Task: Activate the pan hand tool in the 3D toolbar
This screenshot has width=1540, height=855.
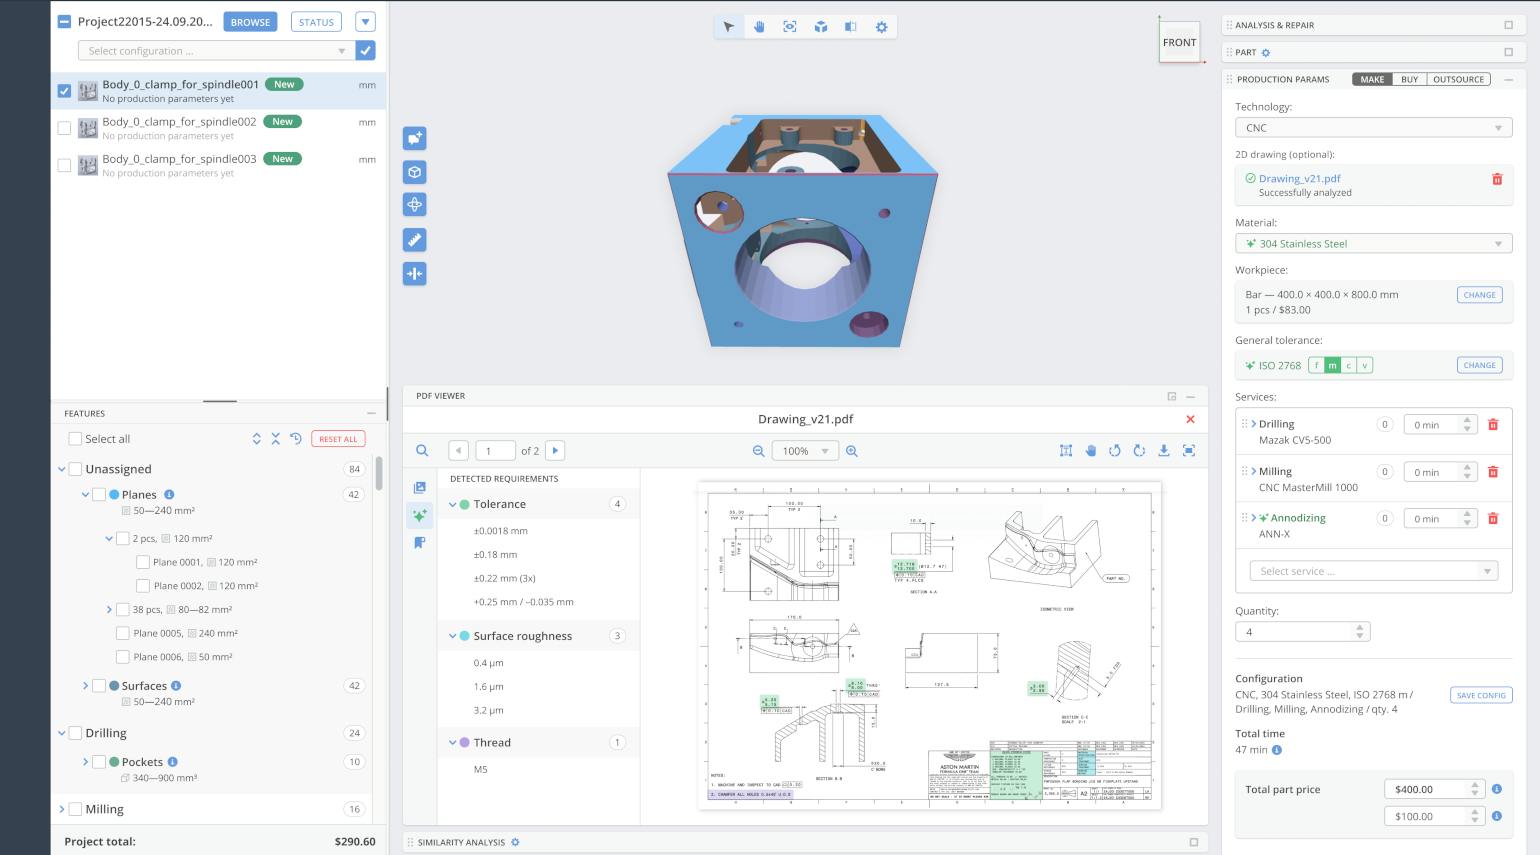Action: 759,27
